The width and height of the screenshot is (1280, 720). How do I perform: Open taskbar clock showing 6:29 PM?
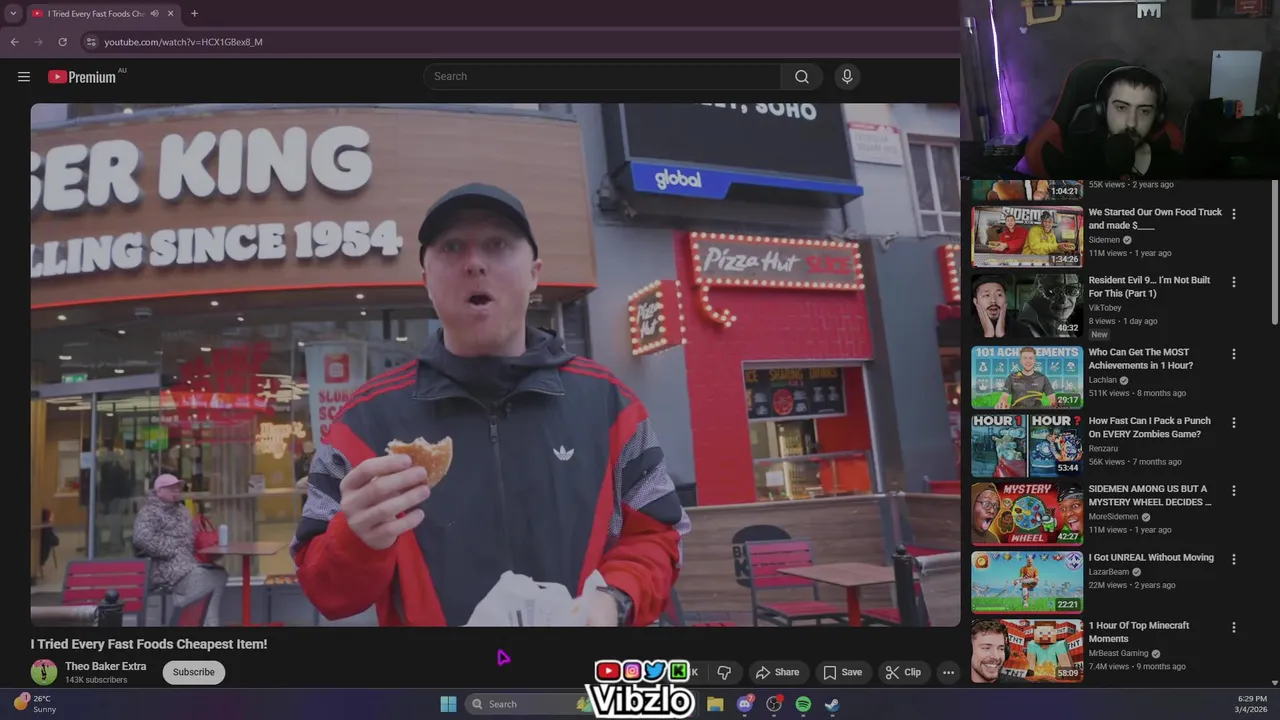click(1252, 704)
